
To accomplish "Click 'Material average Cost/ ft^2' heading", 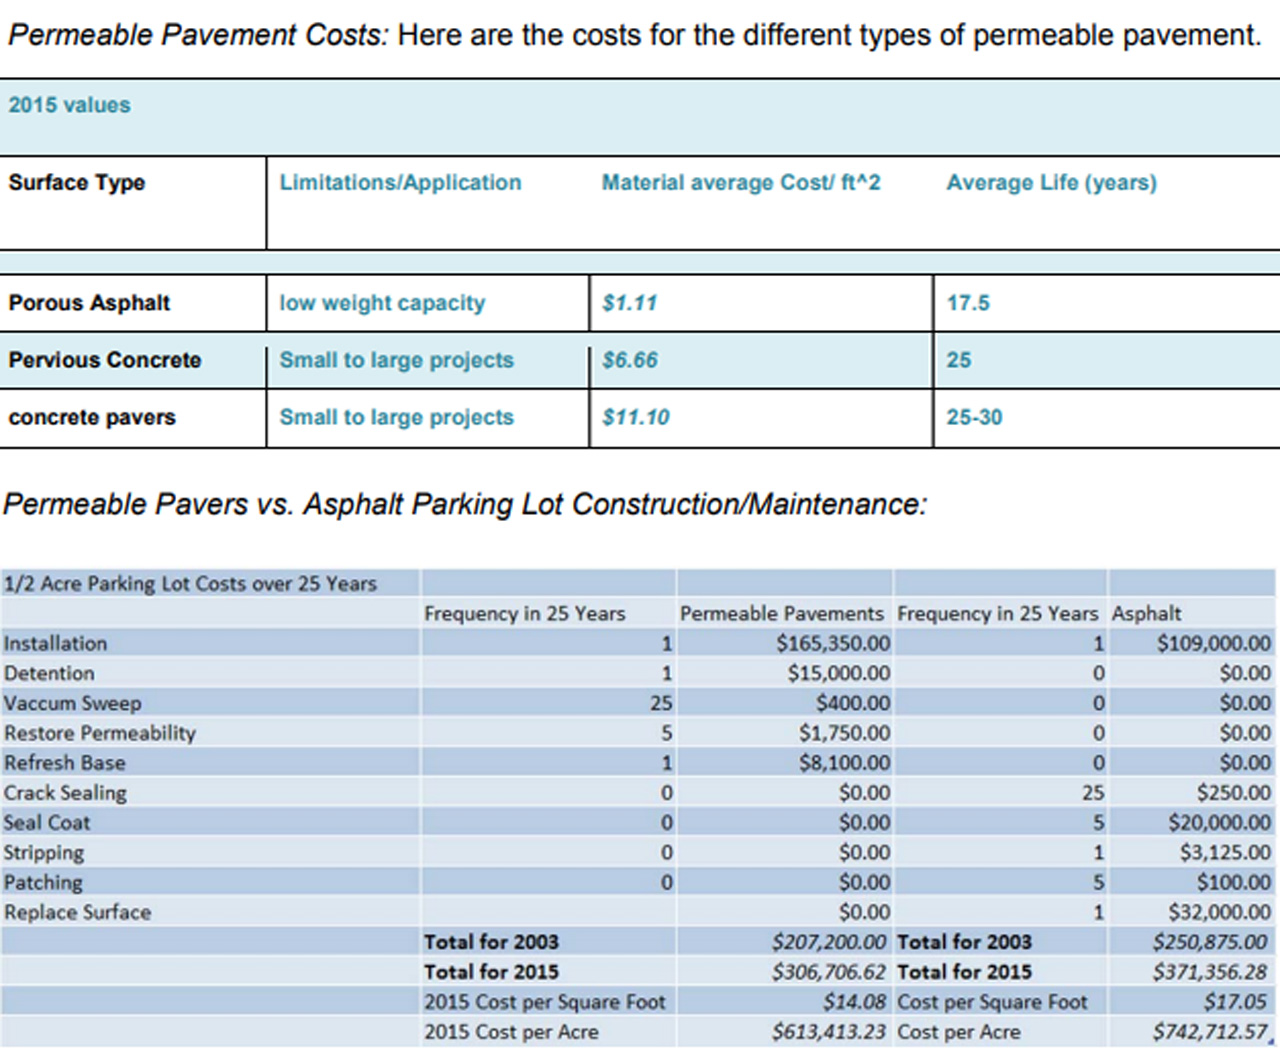I will coord(740,183).
